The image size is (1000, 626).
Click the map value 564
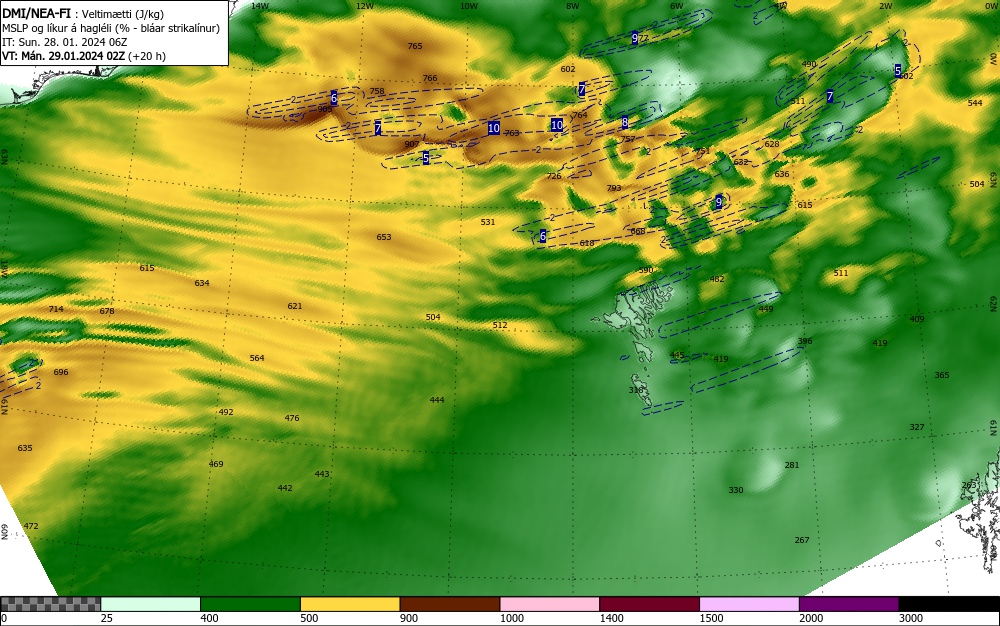pos(256,358)
